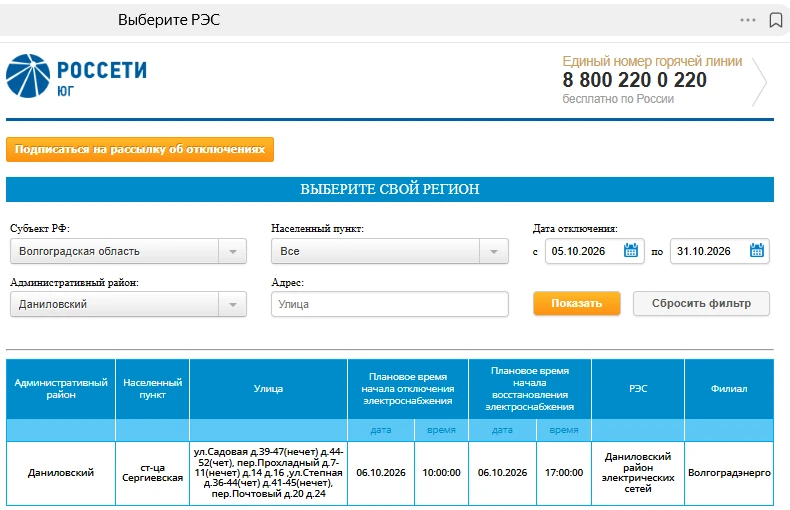Click the Показать button
The width and height of the screenshot is (790, 510).
(x=577, y=303)
